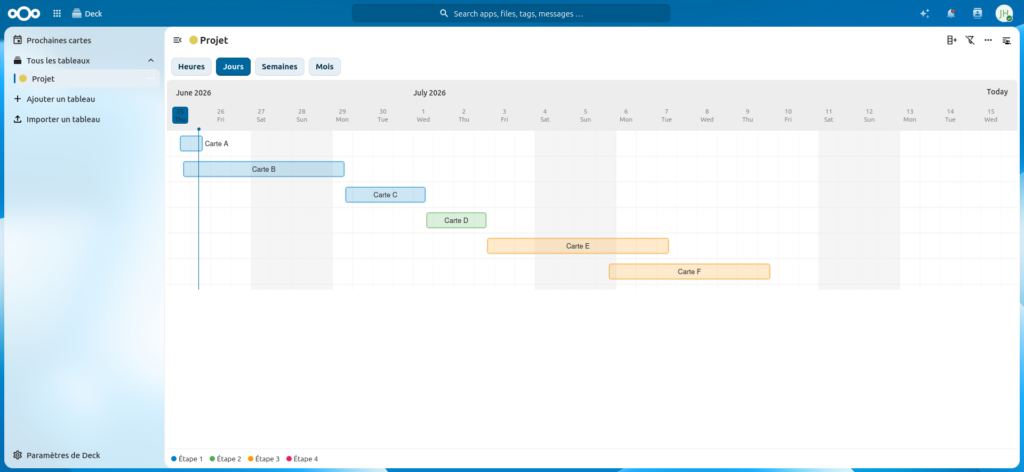This screenshot has width=1024, height=472.
Task: Click the add list icon in board header
Action: coord(952,40)
